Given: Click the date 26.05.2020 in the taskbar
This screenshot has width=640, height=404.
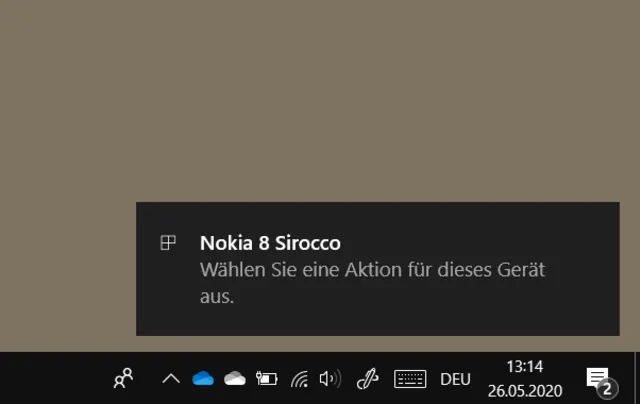Looking at the screenshot, I should [x=525, y=389].
